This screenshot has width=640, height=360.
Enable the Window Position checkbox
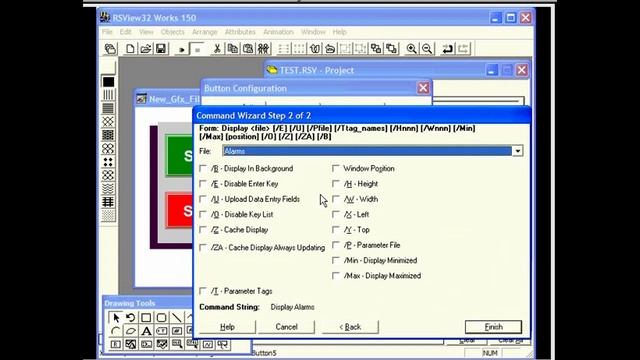click(x=336, y=168)
